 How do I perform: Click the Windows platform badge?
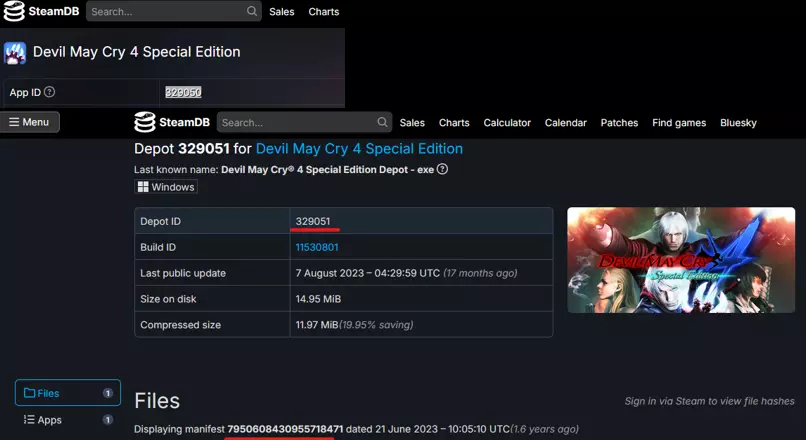point(166,187)
